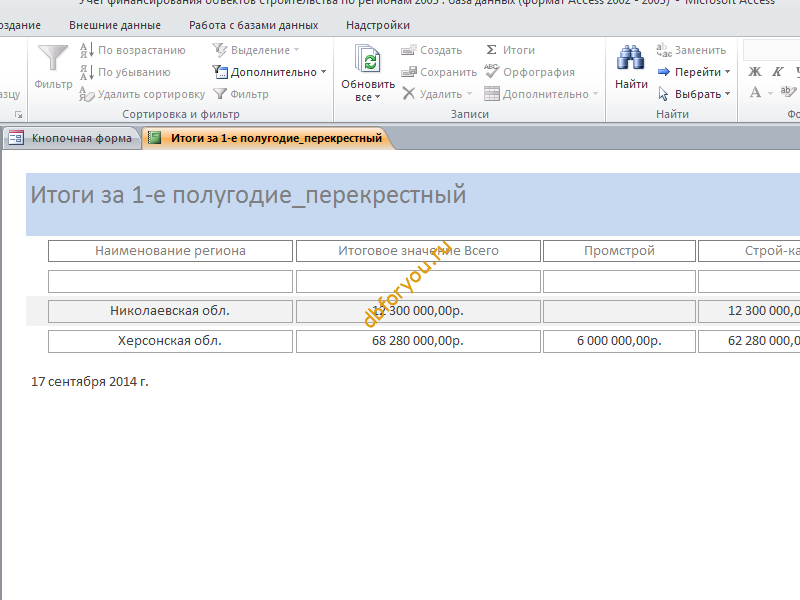Open the Создание ribbon tab
This screenshot has height=600, width=800.
click(20, 25)
